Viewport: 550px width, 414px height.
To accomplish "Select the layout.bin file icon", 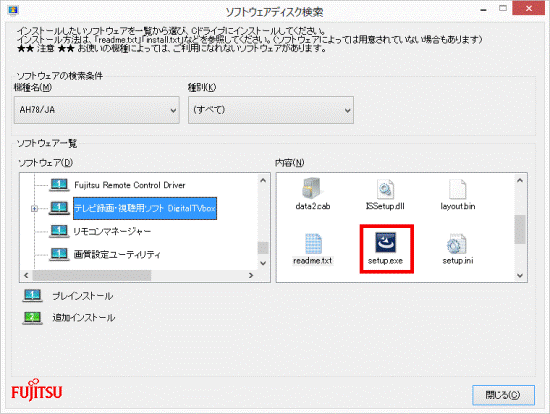I will [x=457, y=189].
